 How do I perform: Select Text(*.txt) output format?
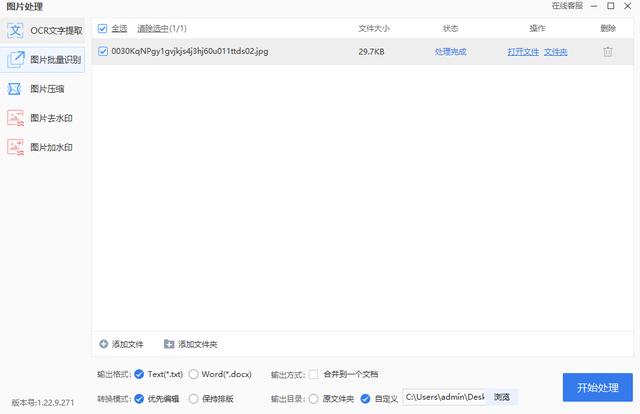[139, 374]
